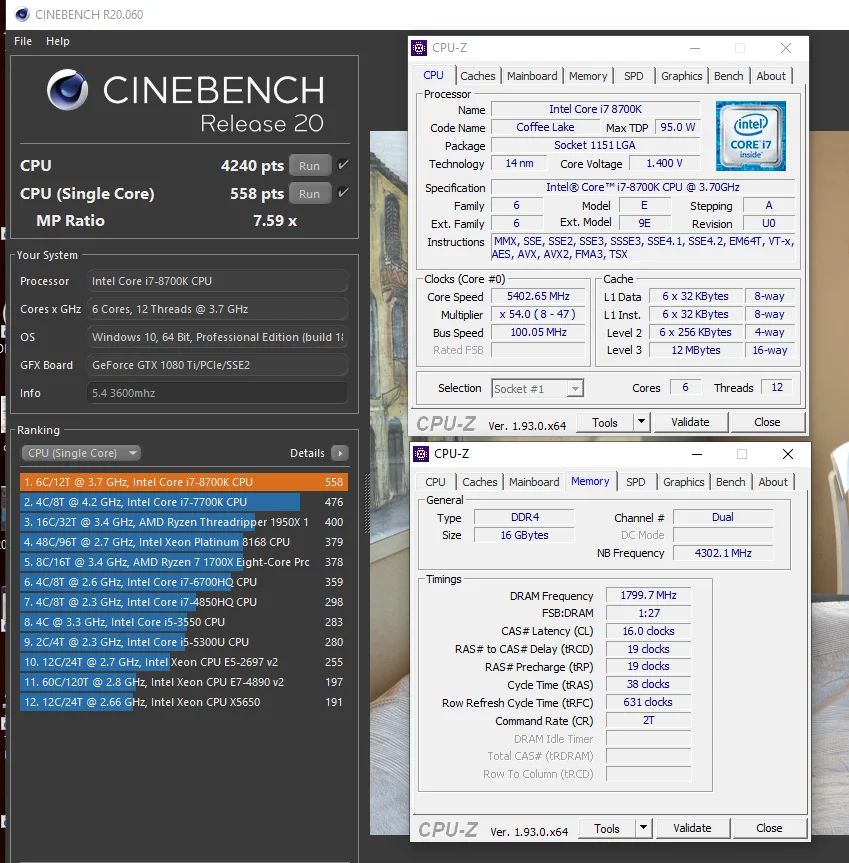Toggle the CPU test checkbox
The image size is (849, 863).
[x=343, y=165]
